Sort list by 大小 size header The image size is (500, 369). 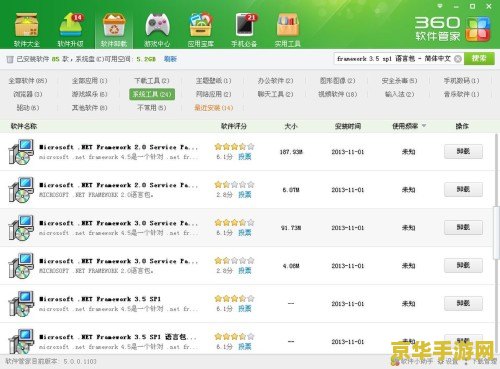(x=291, y=126)
